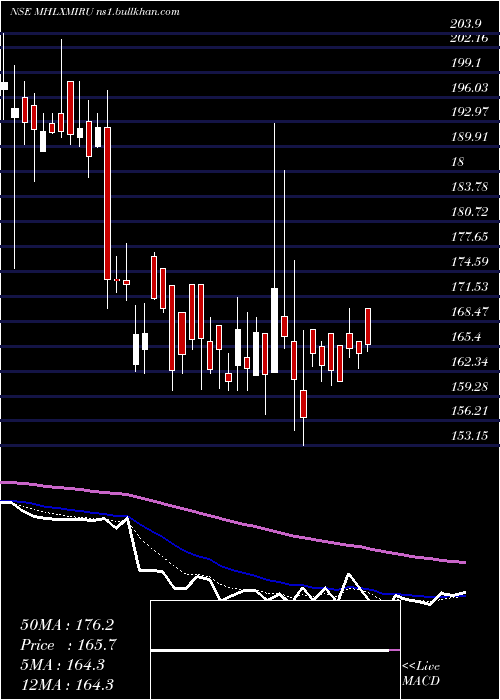500x700 pixels.
Task: Click the 156.21 price level label
Action: 468,411
